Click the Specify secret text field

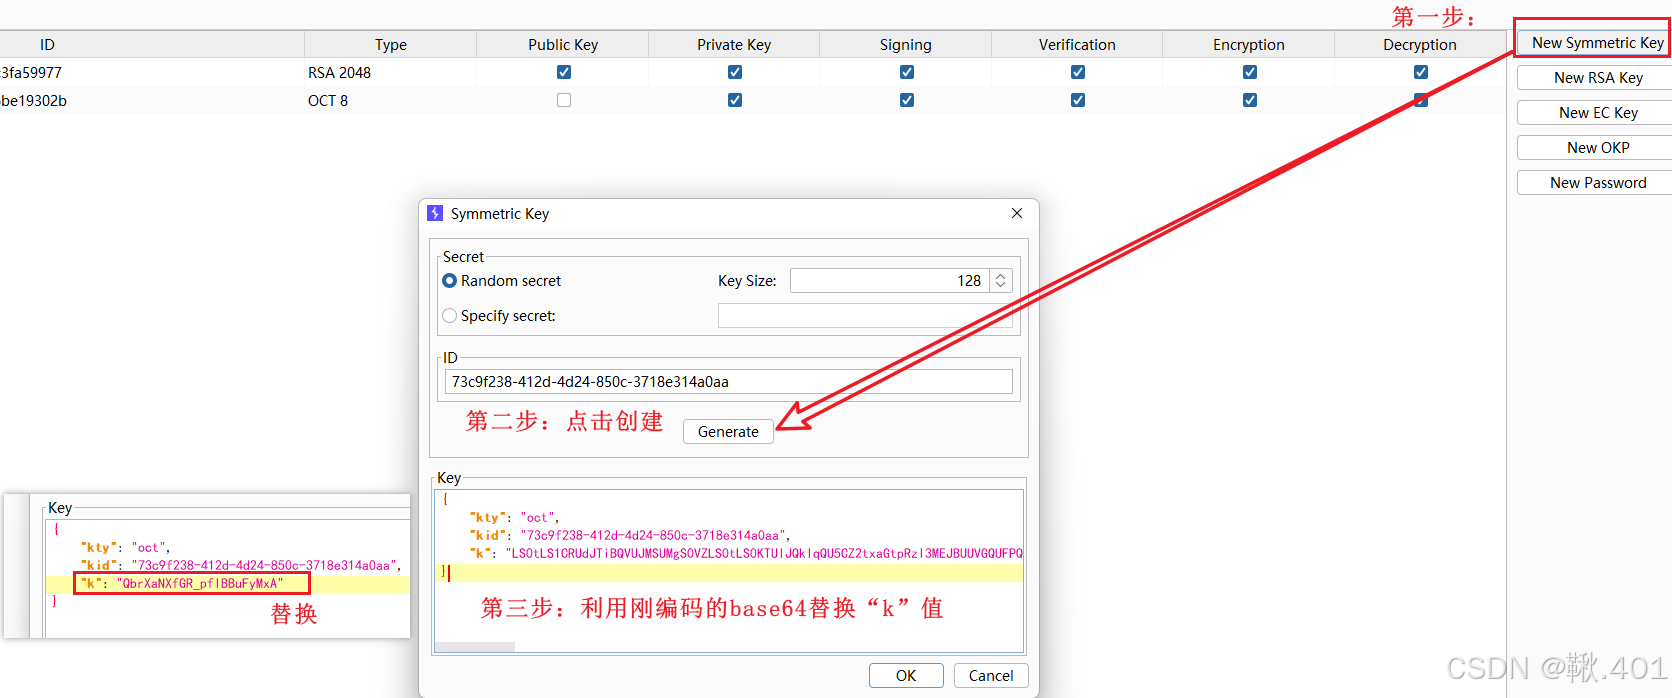(865, 316)
